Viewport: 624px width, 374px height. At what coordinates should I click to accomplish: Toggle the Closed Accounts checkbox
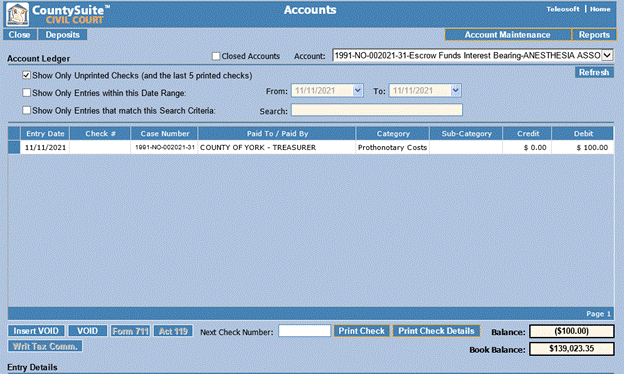pos(216,56)
